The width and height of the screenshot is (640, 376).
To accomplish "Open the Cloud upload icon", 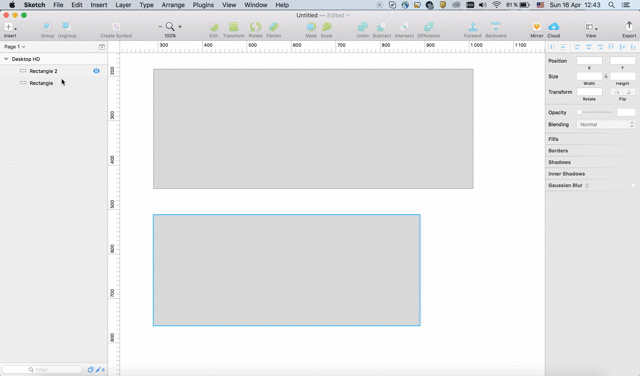I will pyautogui.click(x=553, y=27).
